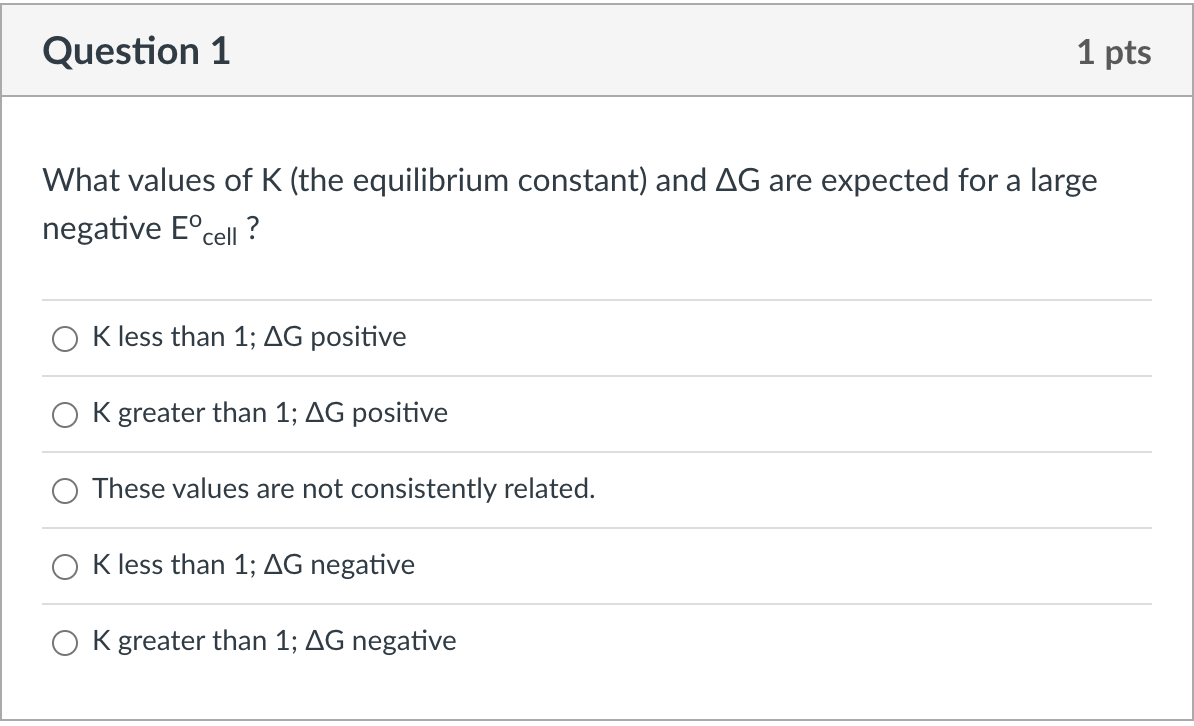Click the answer text 'K less than 1; ΔG positive'
Screen dimensions: 1194x726
click(x=249, y=337)
